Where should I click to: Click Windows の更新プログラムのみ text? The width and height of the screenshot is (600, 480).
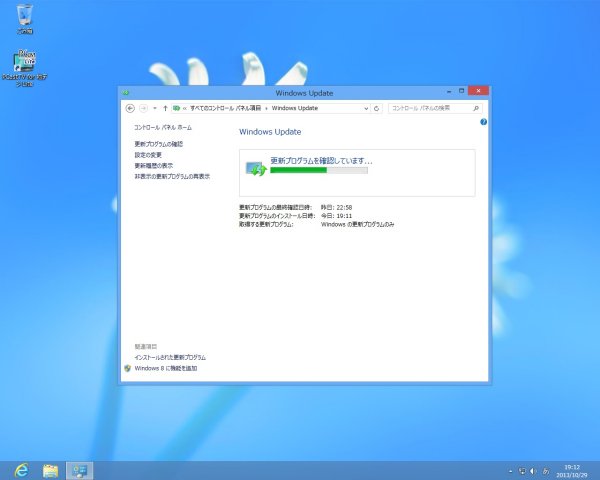357,224
